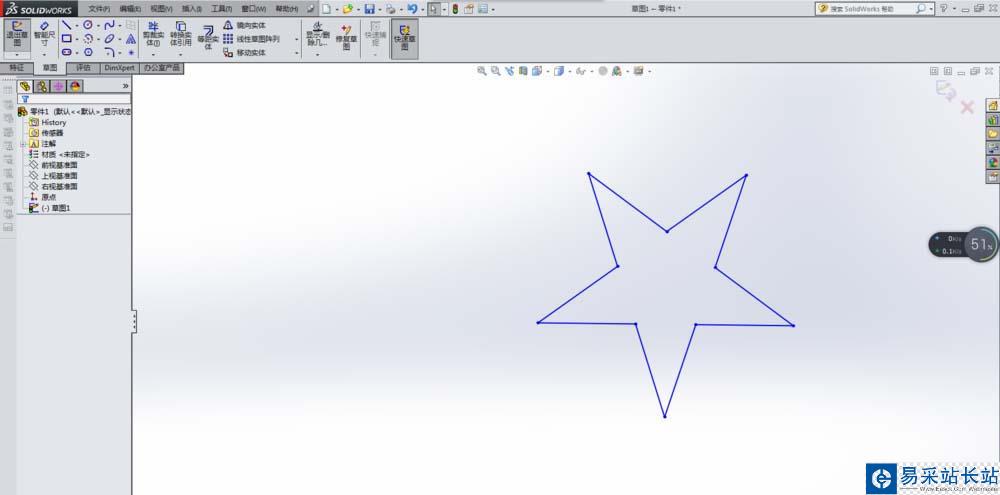Choose Mirror Entities (镜向实体)
This screenshot has height=495, width=1000.
[244, 25]
